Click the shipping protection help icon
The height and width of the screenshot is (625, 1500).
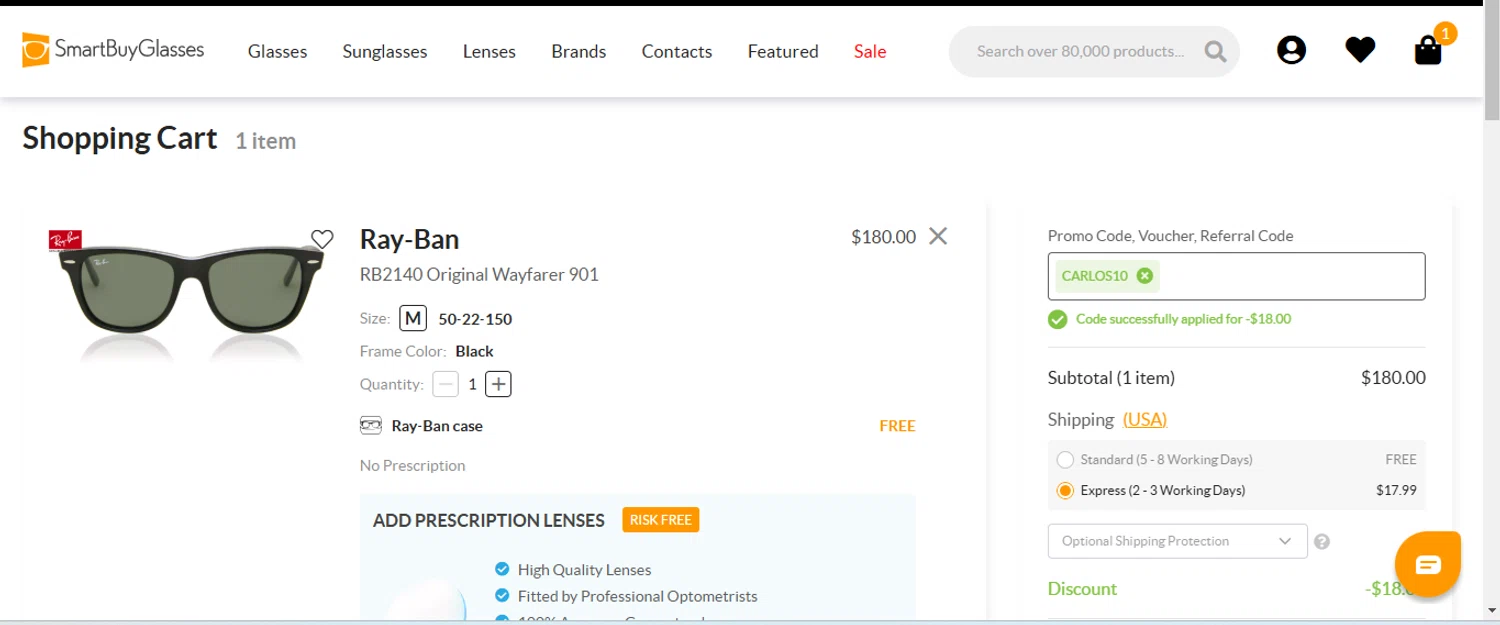pyautogui.click(x=1322, y=542)
